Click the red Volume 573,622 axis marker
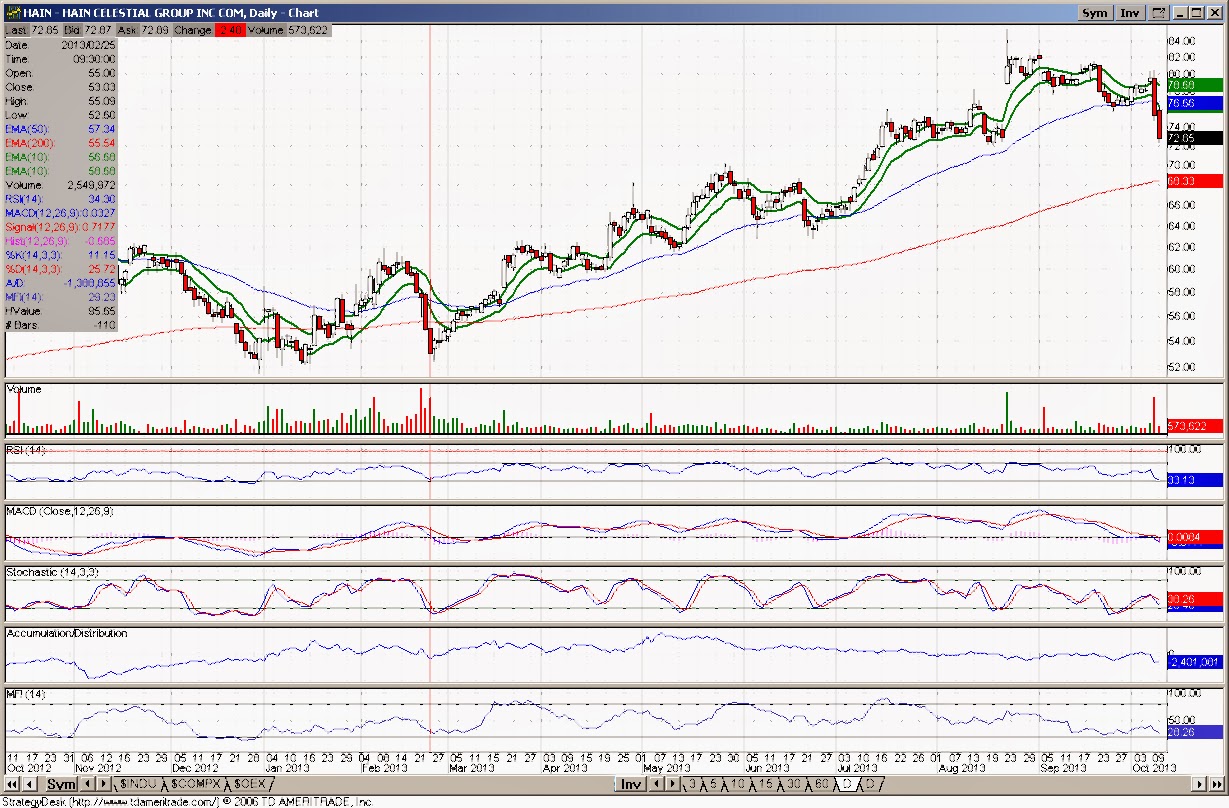 pos(1194,426)
